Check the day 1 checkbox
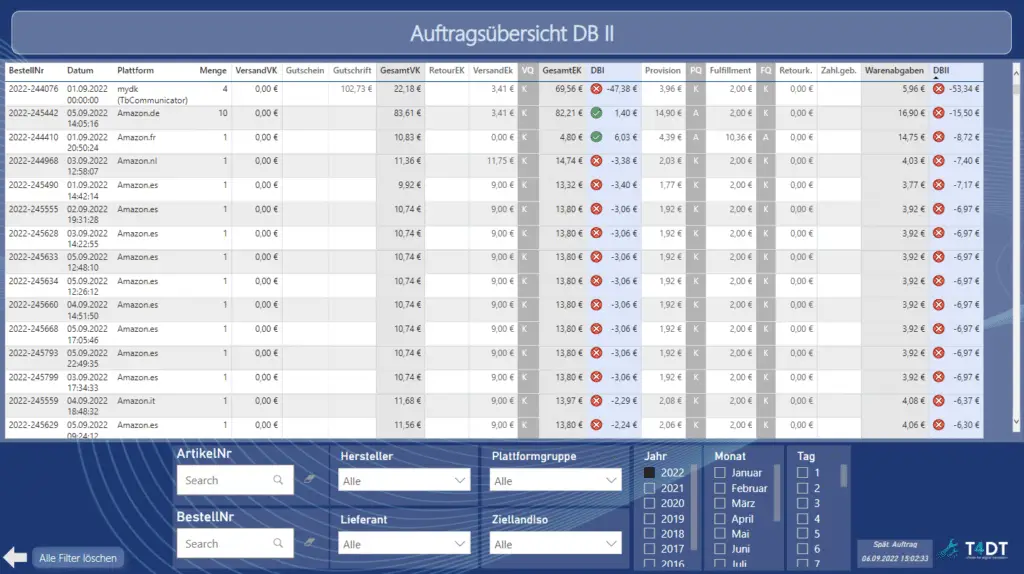Image resolution: width=1024 pixels, height=574 pixels. click(803, 472)
